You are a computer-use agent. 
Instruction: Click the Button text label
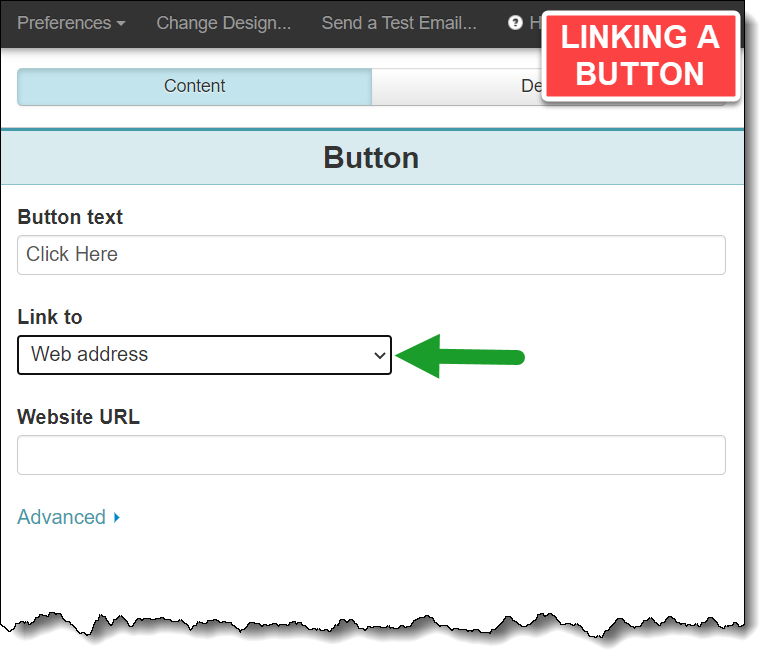coord(70,217)
